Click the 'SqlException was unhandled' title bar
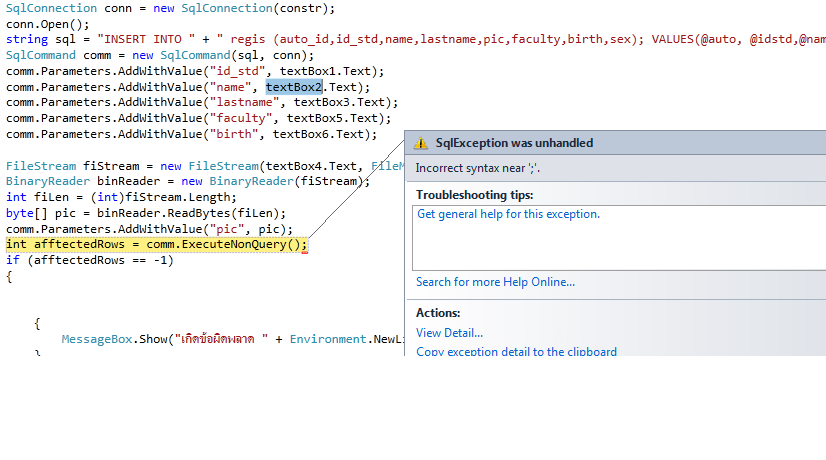 514,143
